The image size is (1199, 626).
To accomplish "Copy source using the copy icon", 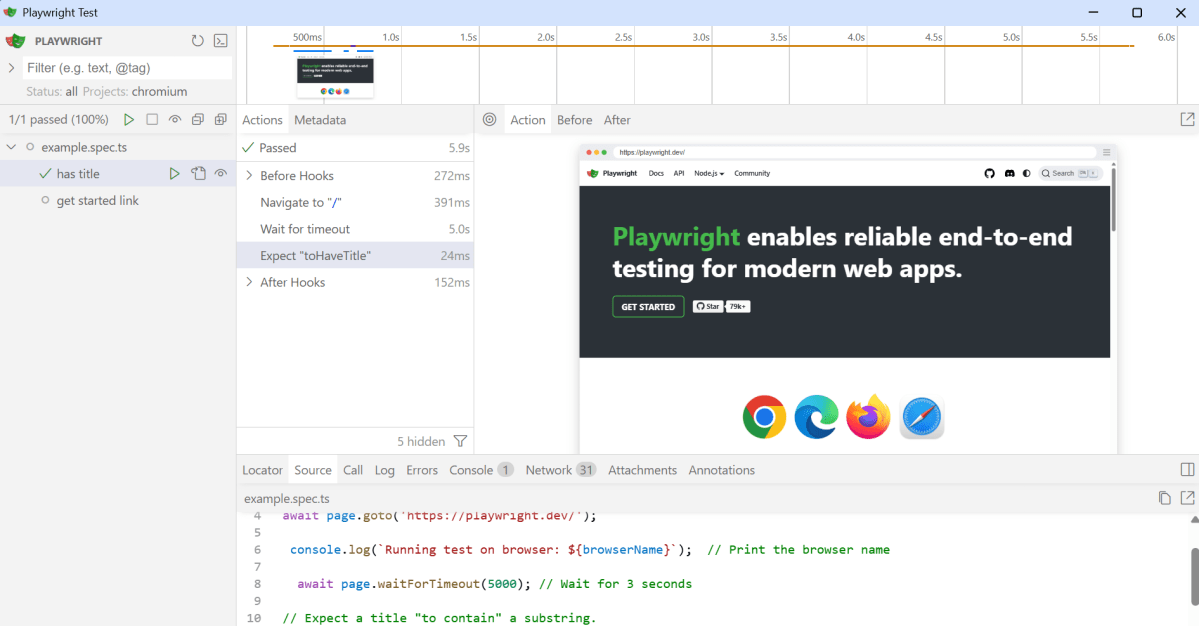I will tap(1164, 498).
